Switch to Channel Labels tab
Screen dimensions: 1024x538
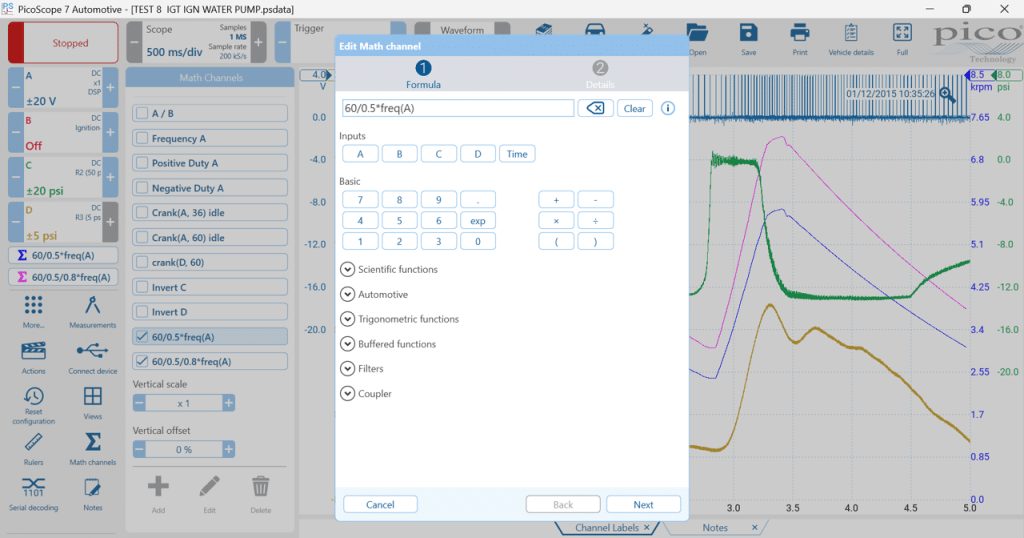pos(606,528)
